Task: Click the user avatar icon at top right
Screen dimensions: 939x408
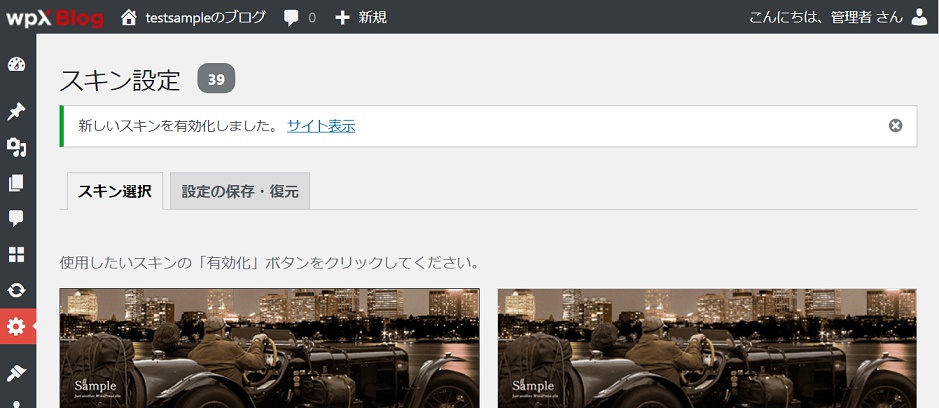Action: [x=919, y=17]
